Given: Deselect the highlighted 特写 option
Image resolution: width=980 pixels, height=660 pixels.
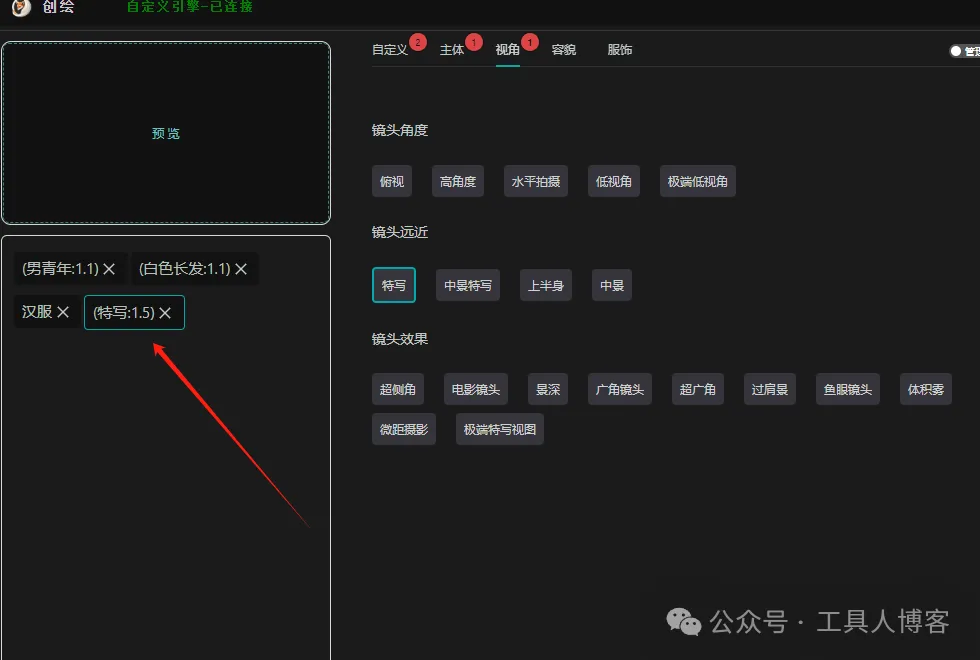Looking at the screenshot, I should click(x=393, y=285).
